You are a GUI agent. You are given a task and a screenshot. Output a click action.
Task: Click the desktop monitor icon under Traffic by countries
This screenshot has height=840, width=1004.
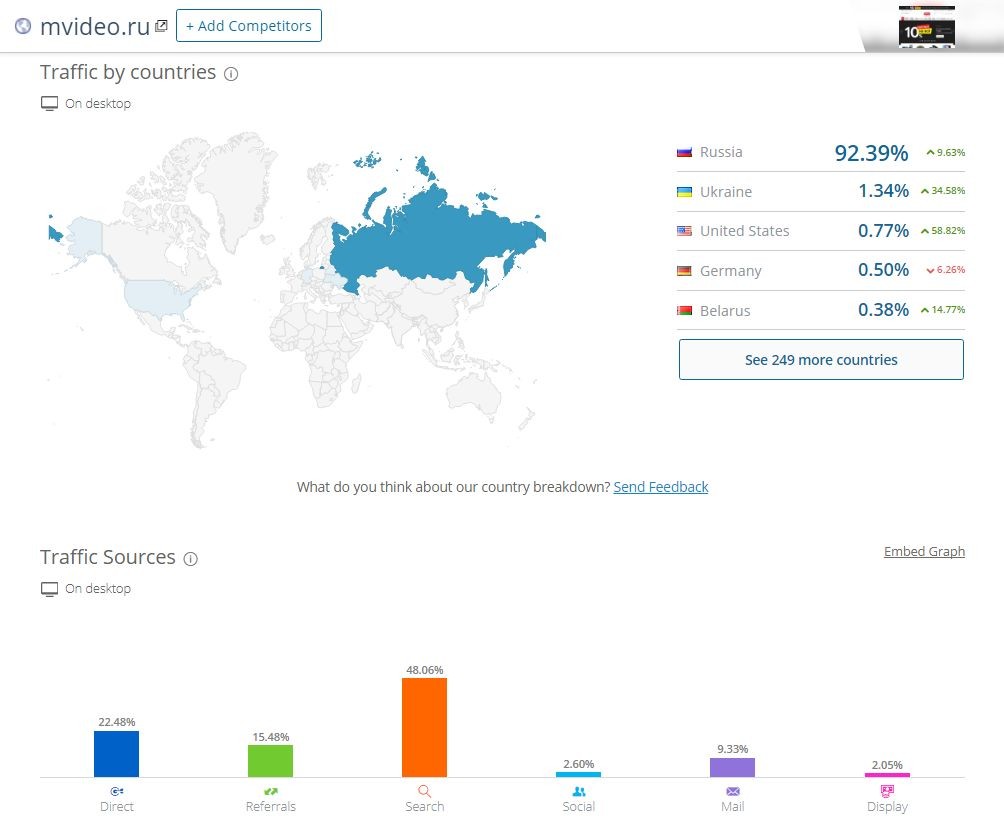49,104
